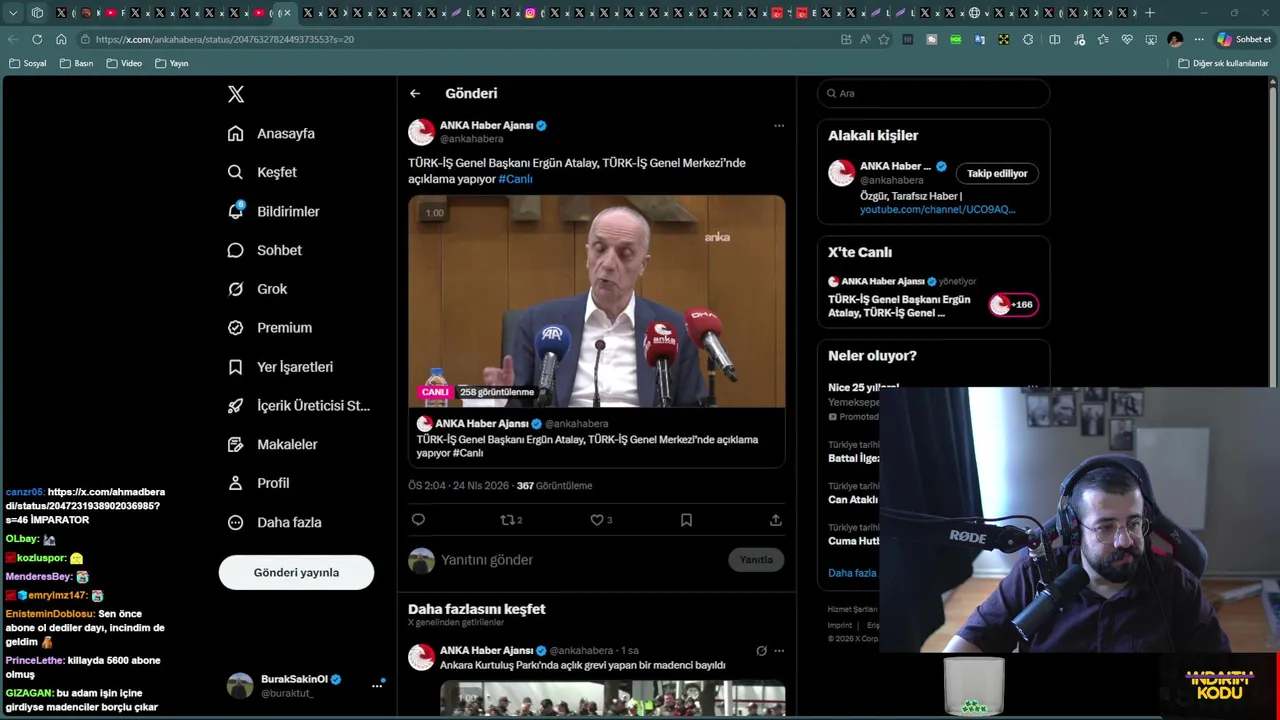Image resolution: width=1280 pixels, height=720 pixels.
Task: Bookmark the post with the bookmark icon
Action: [686, 520]
